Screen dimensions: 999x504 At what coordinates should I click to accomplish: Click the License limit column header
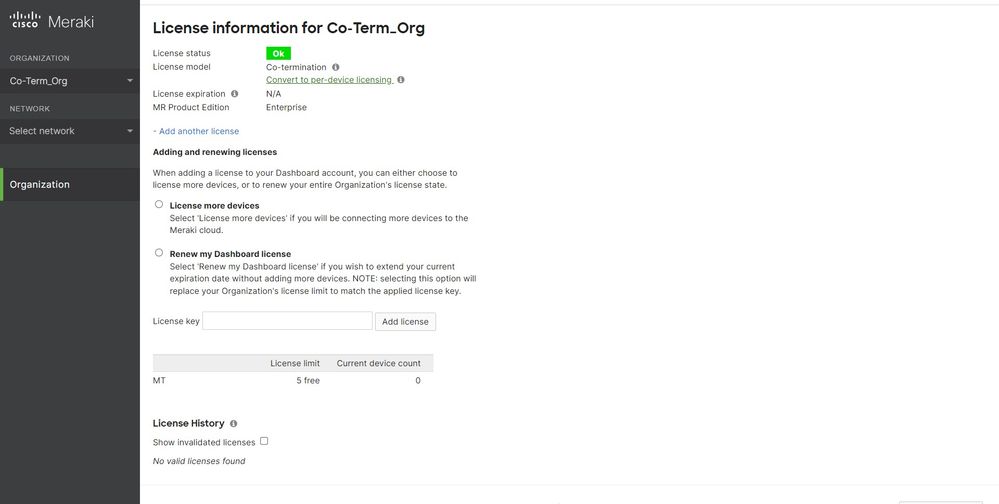click(295, 363)
